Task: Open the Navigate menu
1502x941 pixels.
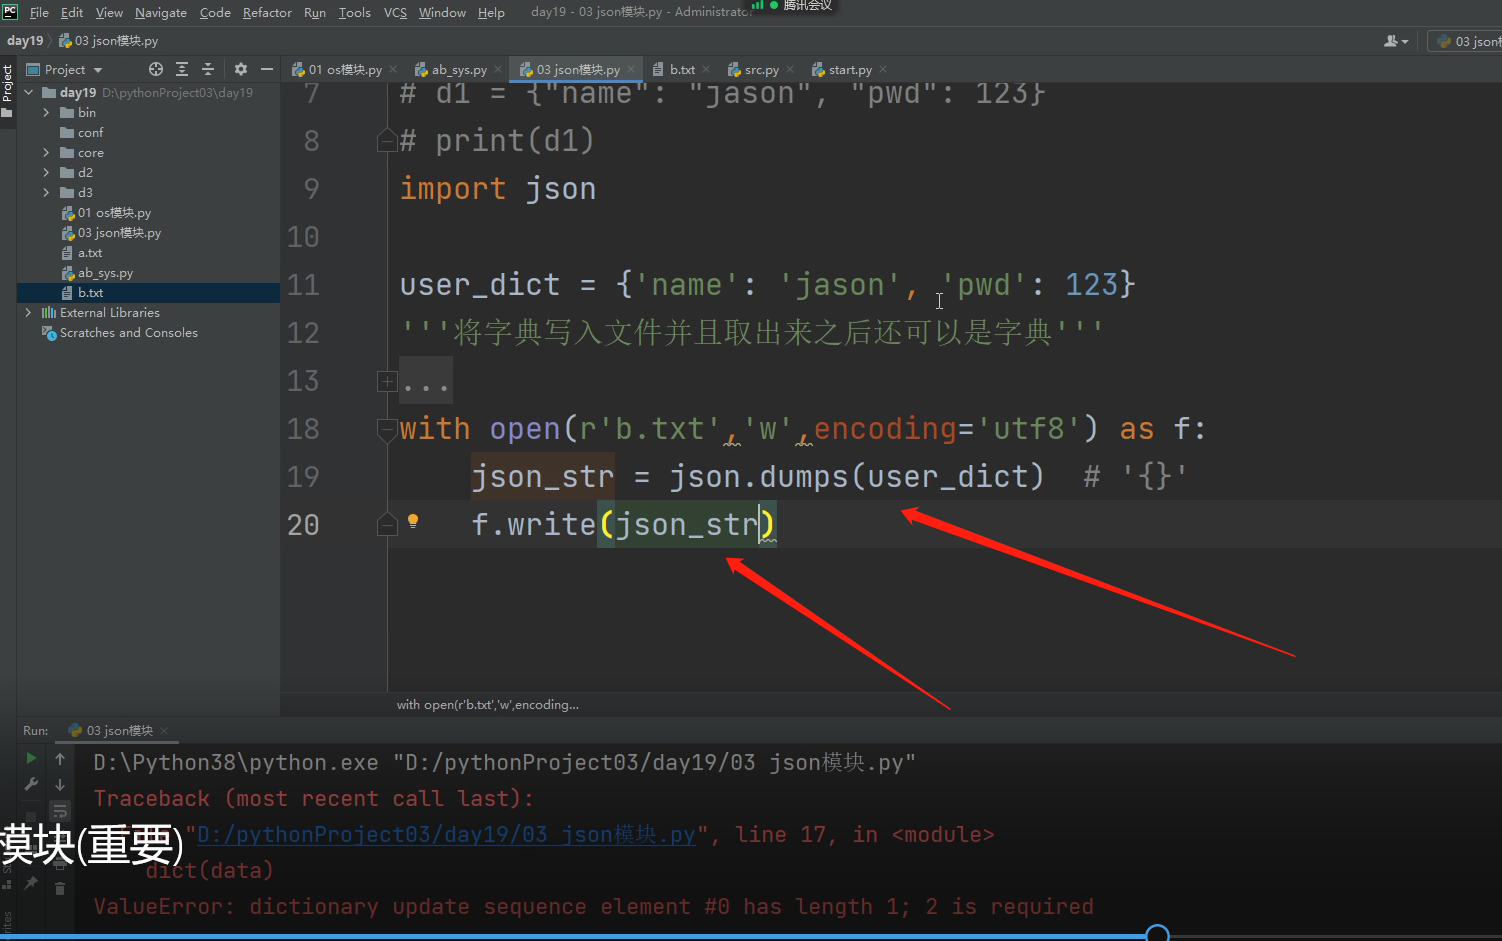Action: [161, 13]
